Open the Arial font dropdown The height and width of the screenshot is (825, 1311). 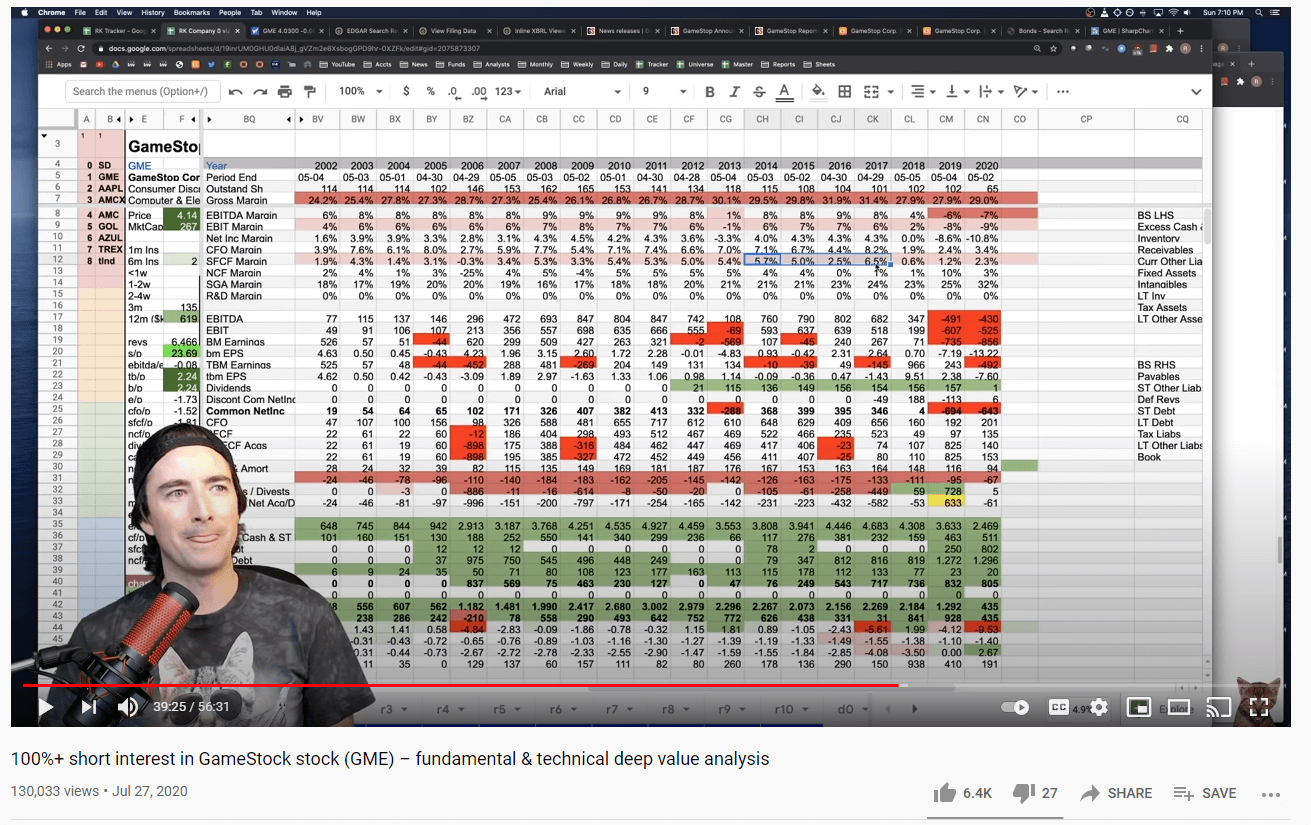[x=581, y=91]
